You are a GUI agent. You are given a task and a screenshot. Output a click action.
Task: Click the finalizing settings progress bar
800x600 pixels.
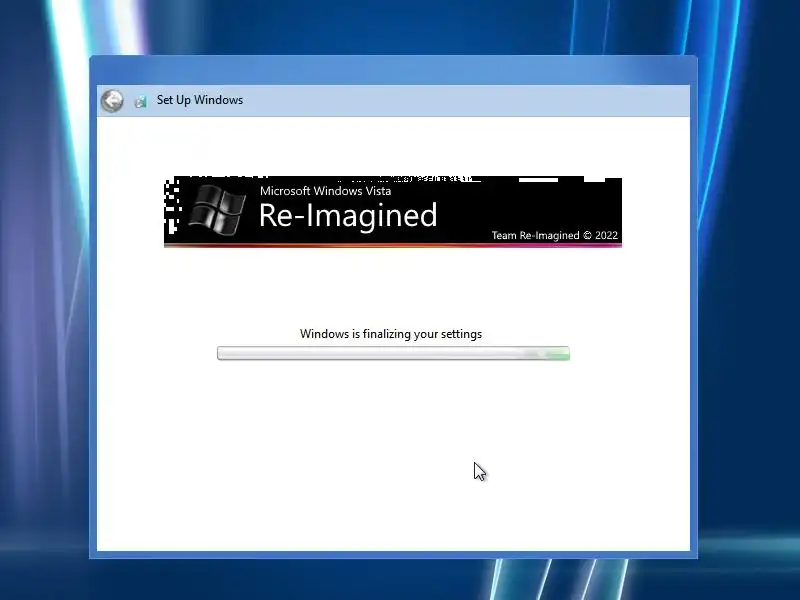coord(393,353)
